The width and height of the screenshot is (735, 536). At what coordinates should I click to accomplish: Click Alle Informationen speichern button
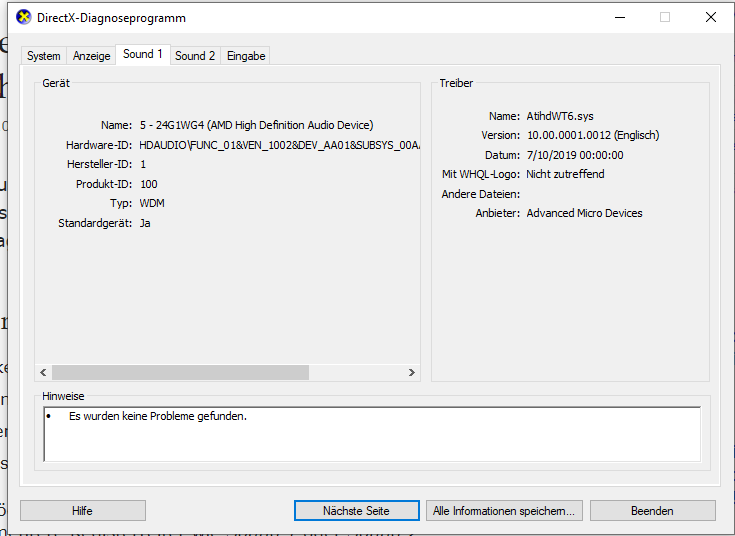pyautogui.click(x=504, y=511)
